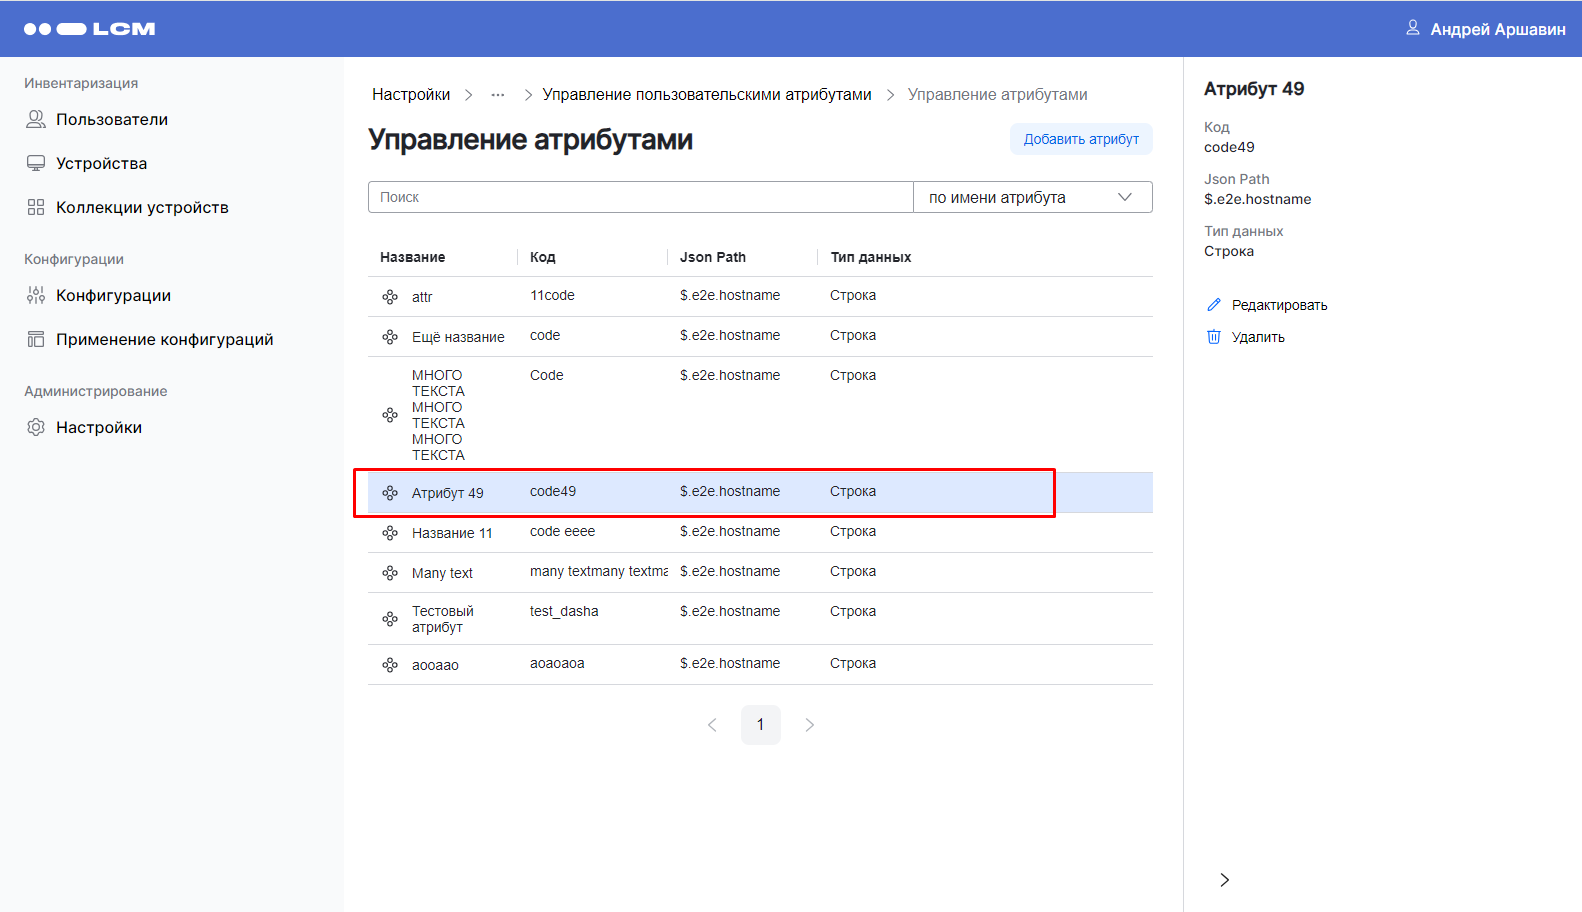
Task: Open user profile Андрей Аршавин
Action: tap(1485, 29)
